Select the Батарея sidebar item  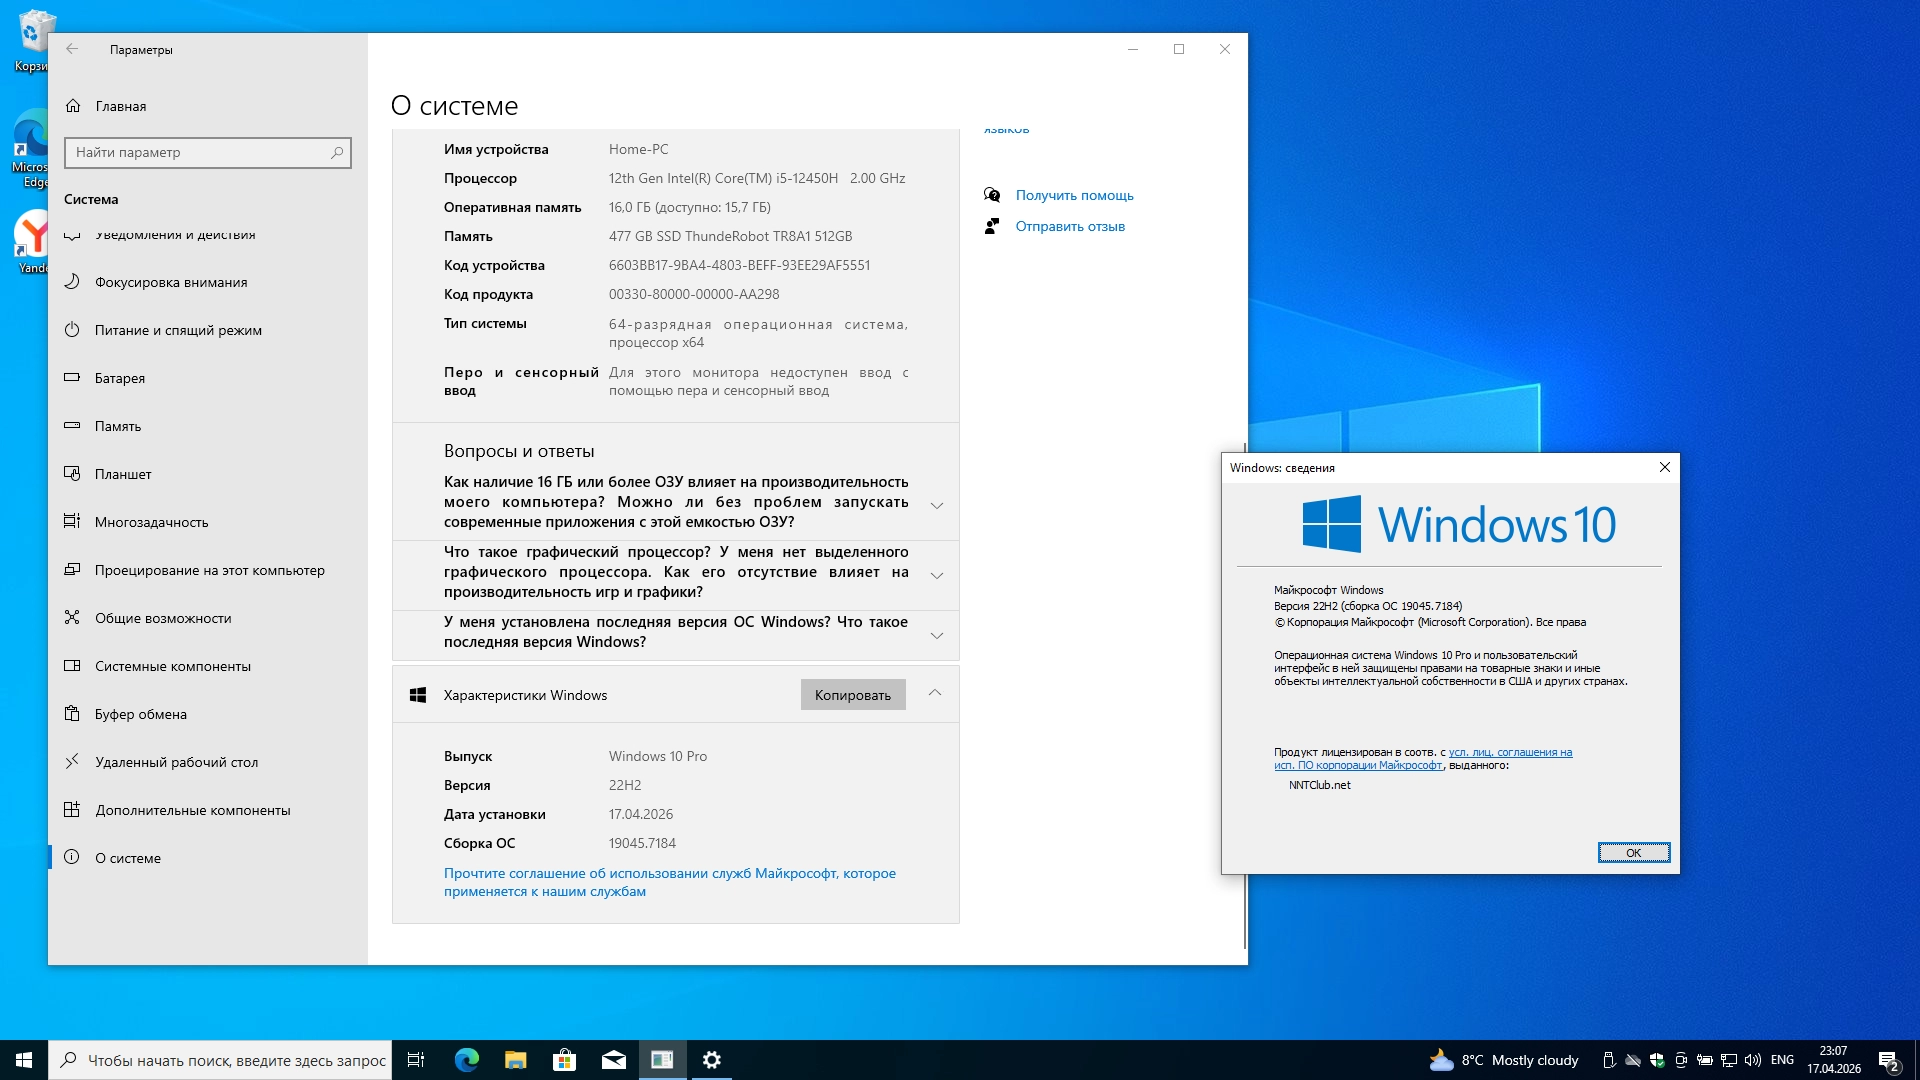pyautogui.click(x=120, y=378)
